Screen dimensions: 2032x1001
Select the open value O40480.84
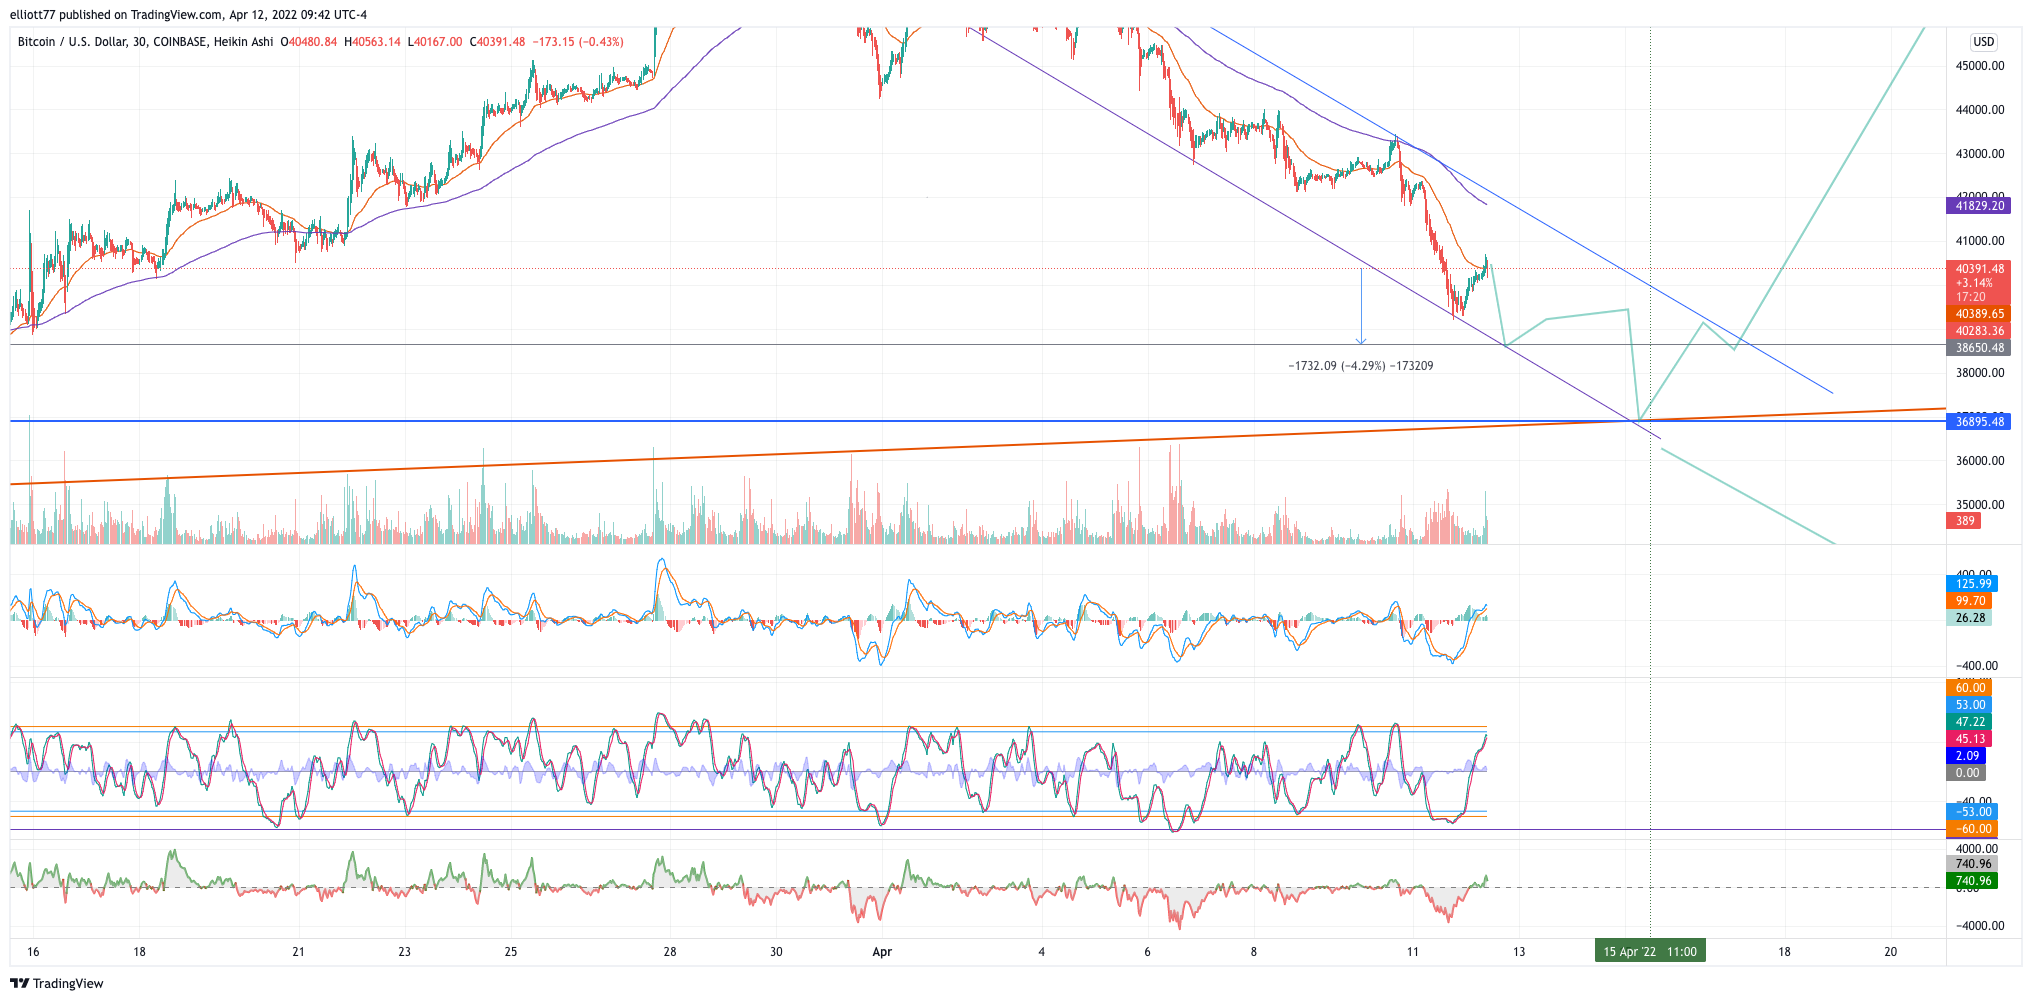[308, 42]
